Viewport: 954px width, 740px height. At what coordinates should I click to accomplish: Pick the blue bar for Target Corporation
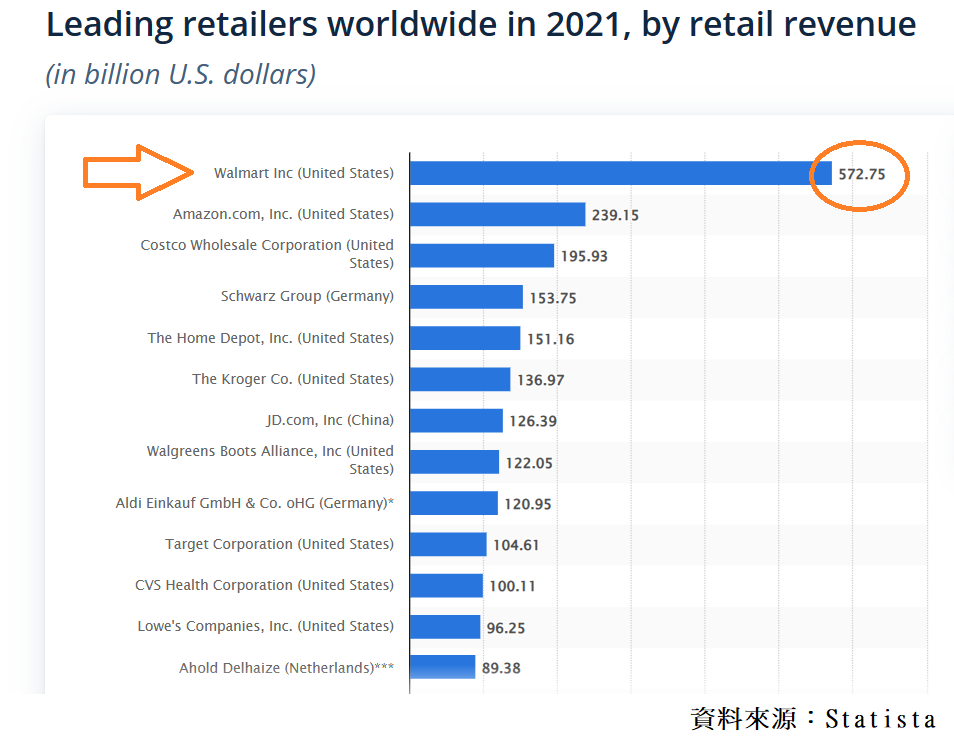pyautogui.click(x=448, y=544)
